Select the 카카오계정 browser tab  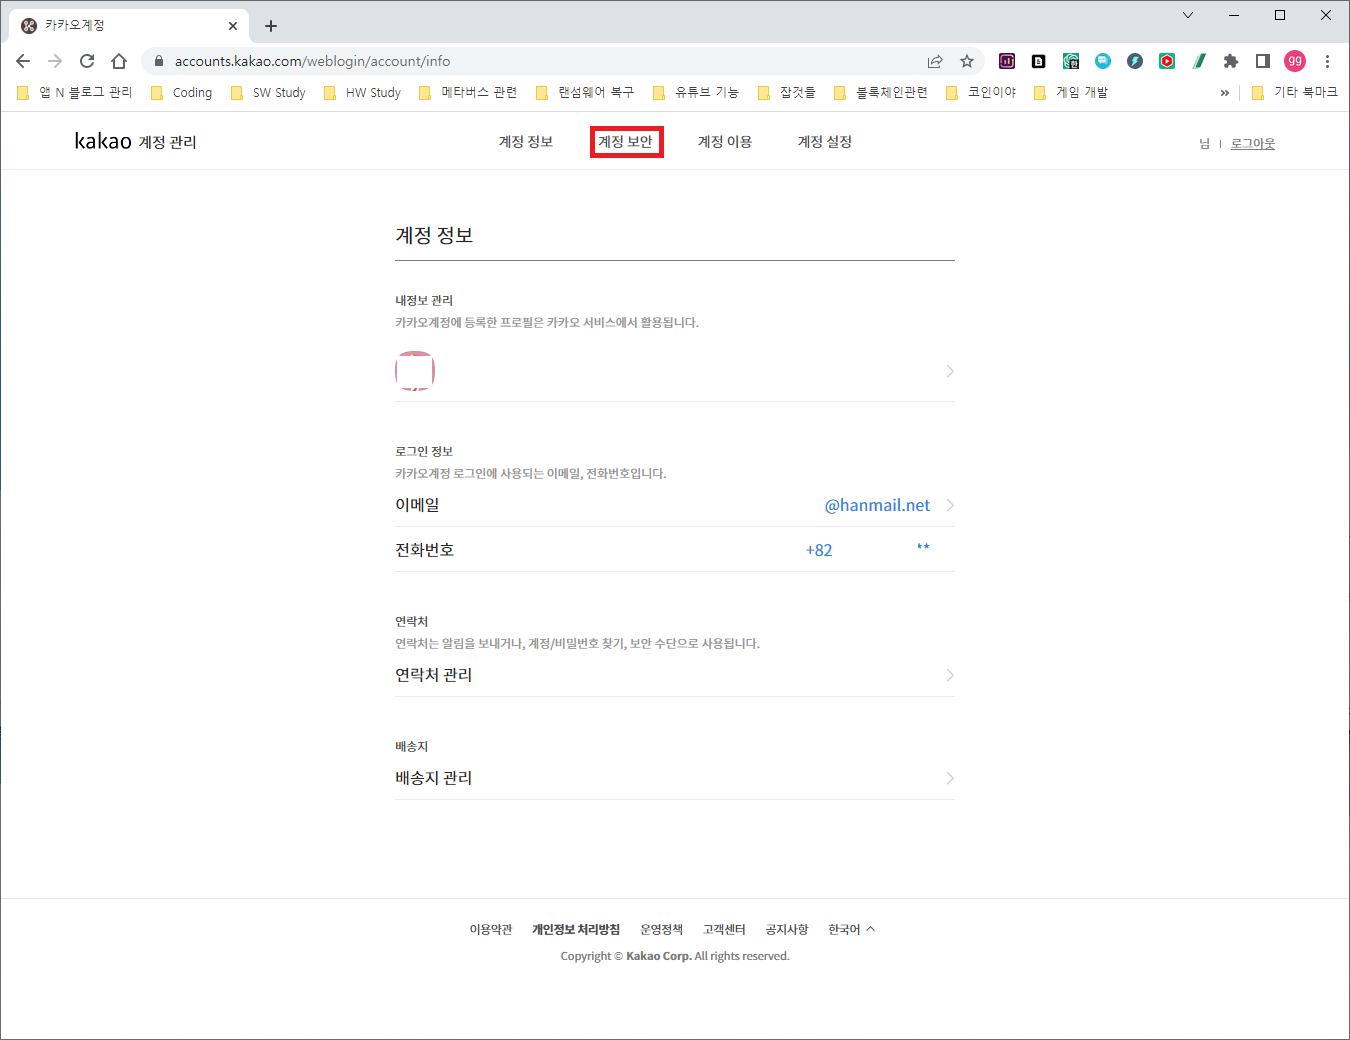[128, 26]
